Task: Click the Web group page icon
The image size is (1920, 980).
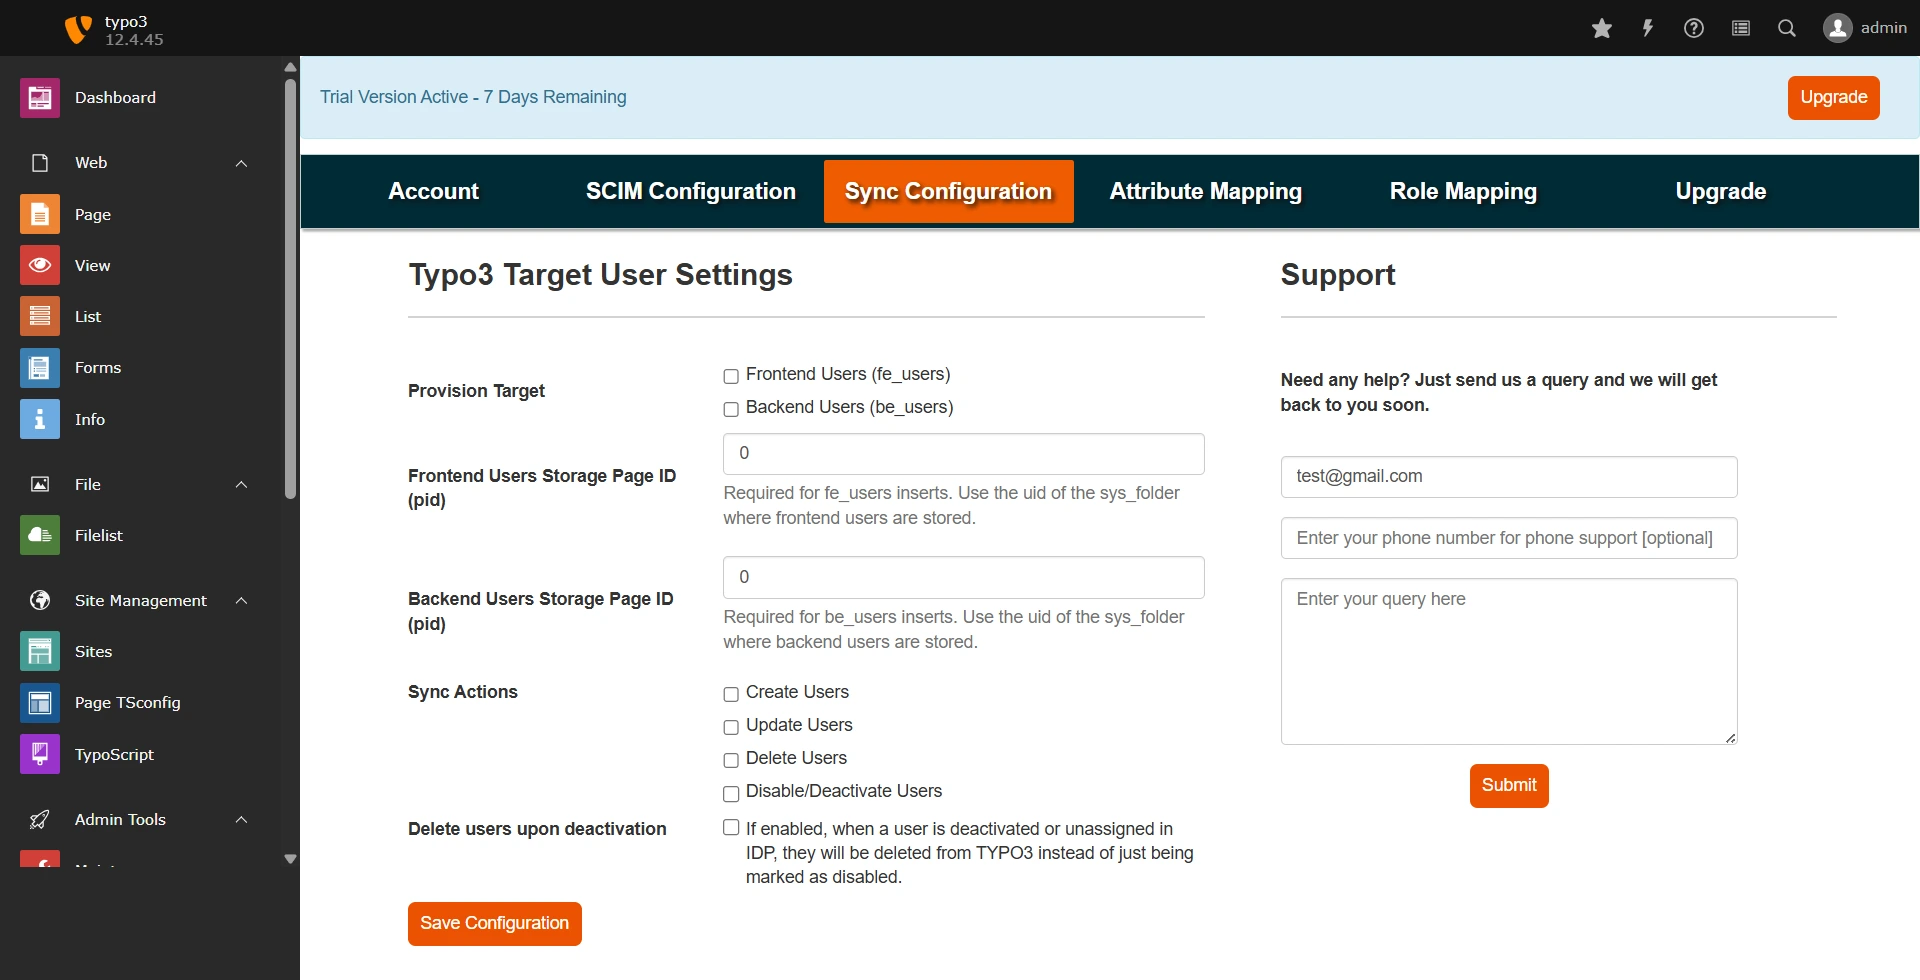Action: [40, 163]
